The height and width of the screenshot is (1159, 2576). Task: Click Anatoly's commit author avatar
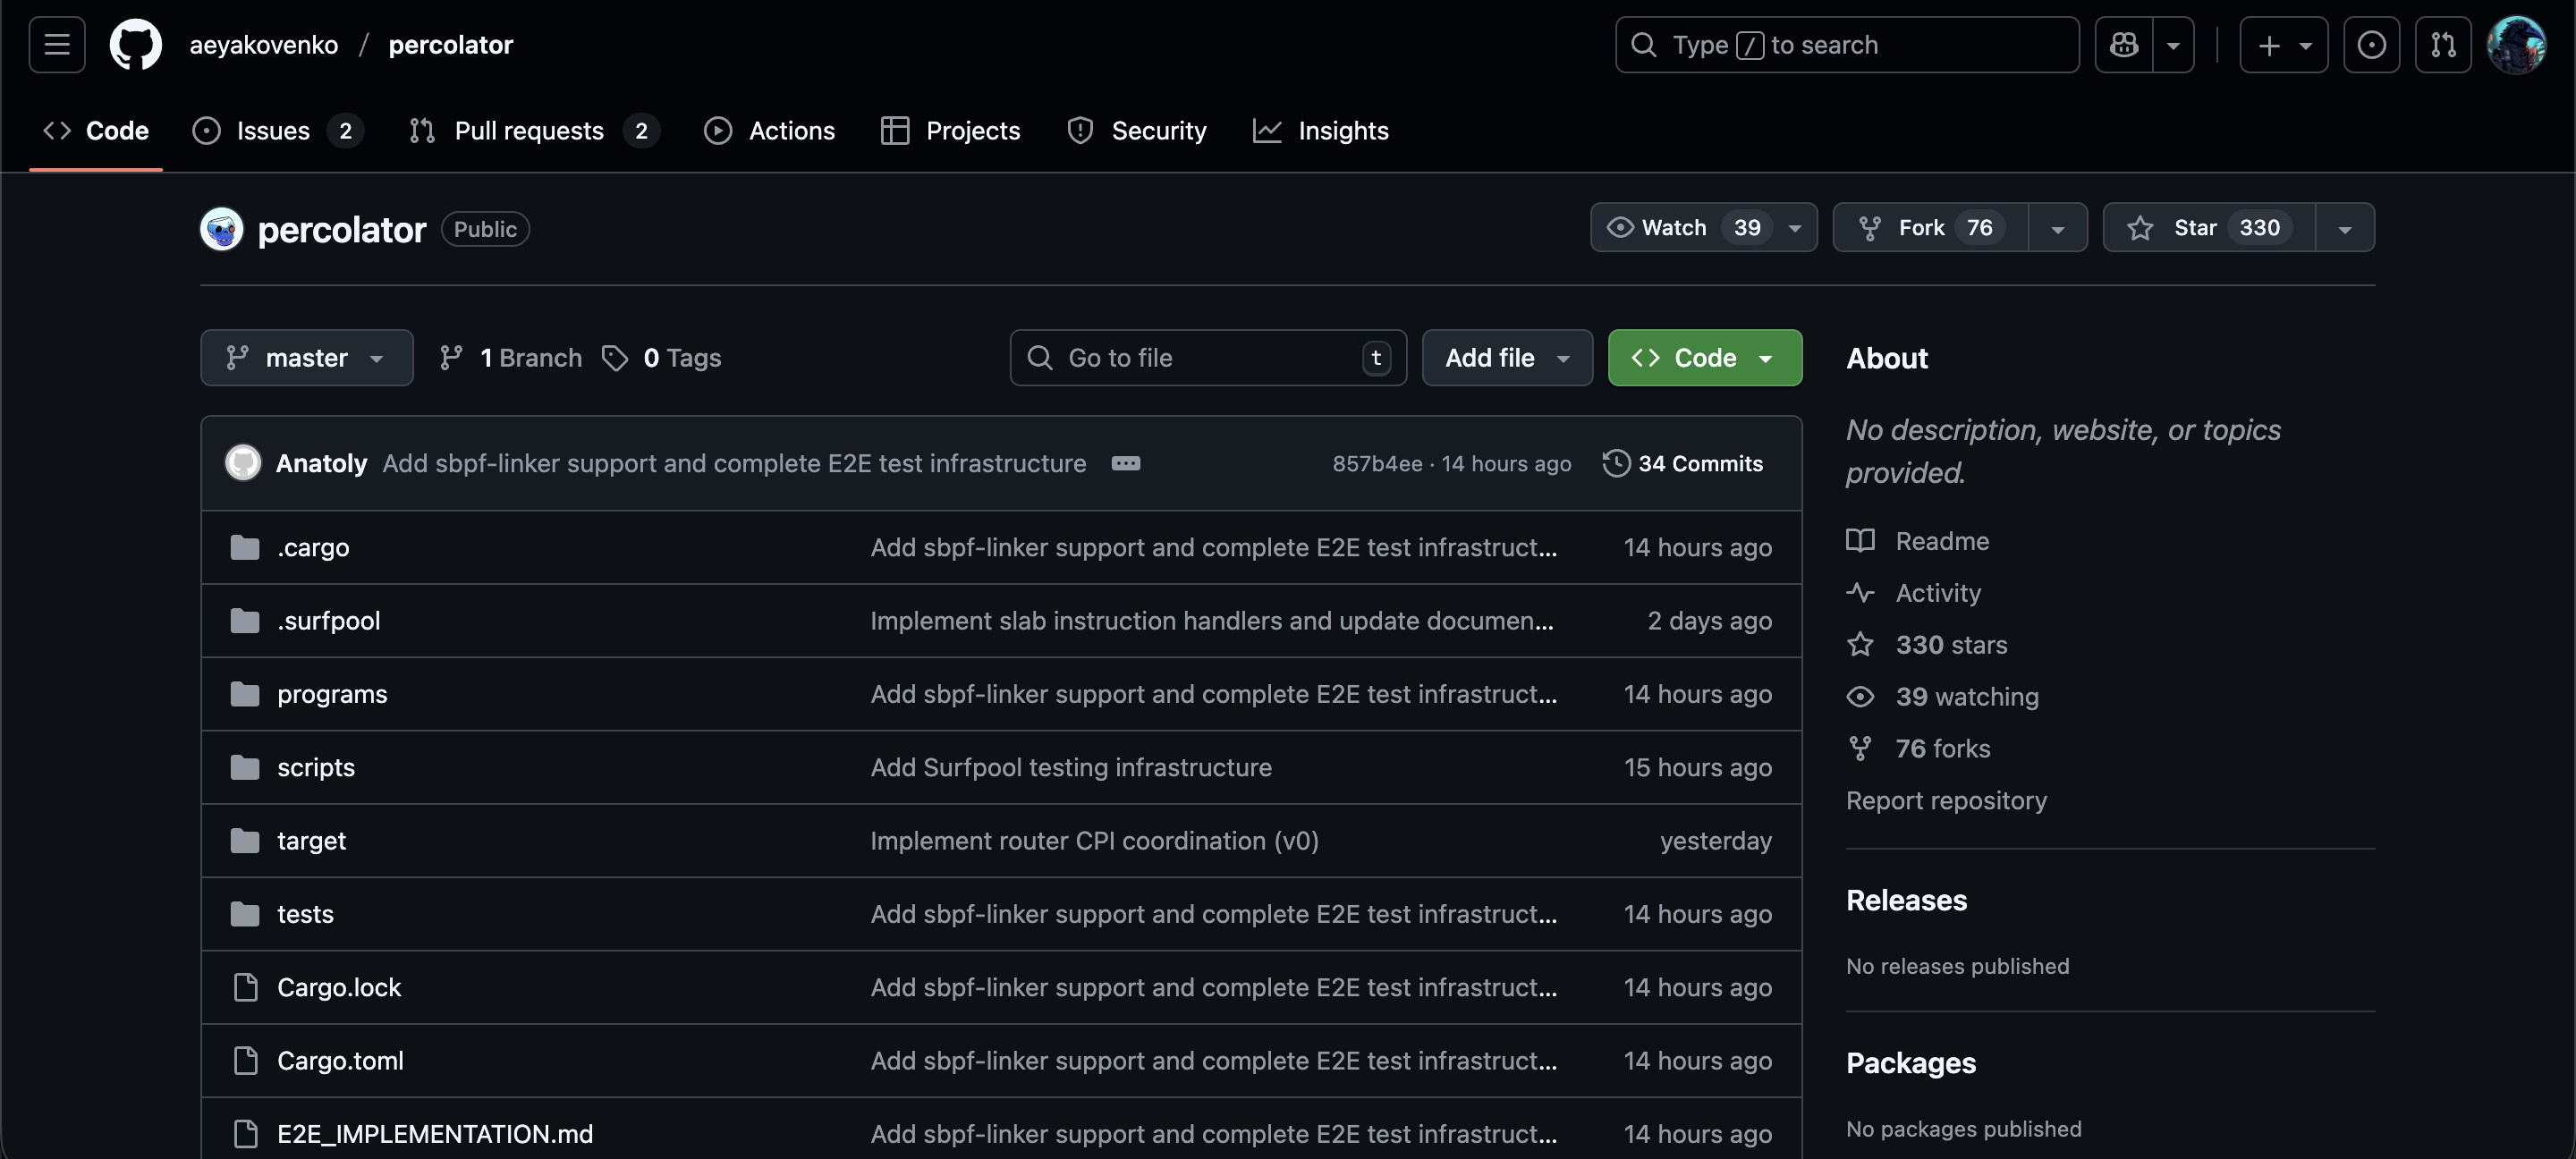[243, 463]
